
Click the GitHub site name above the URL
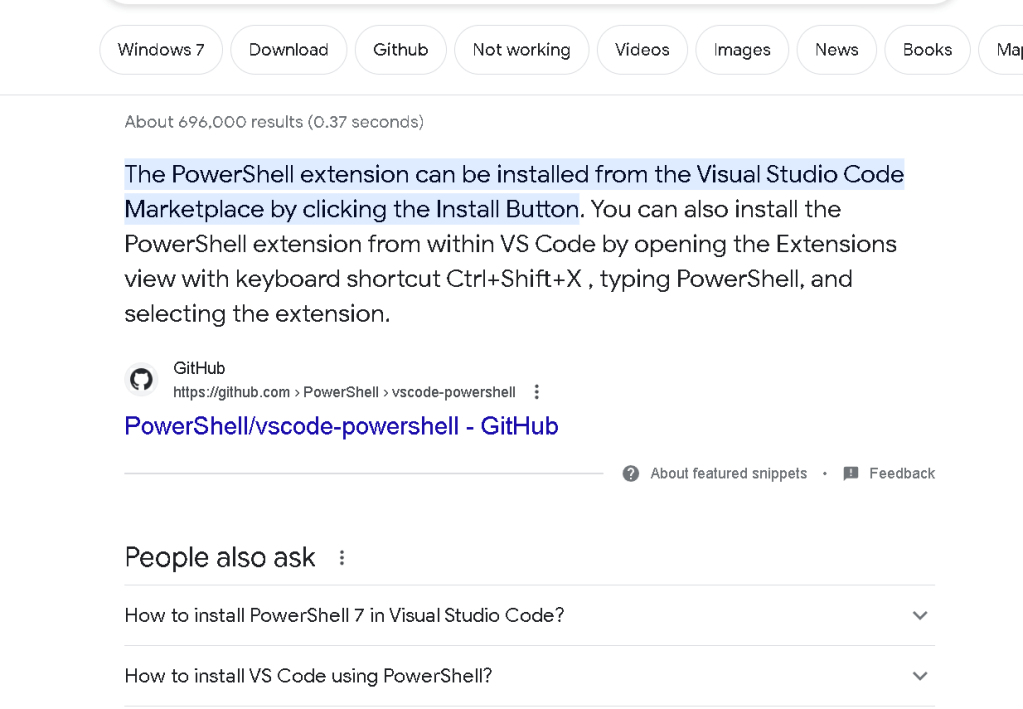pyautogui.click(x=199, y=368)
